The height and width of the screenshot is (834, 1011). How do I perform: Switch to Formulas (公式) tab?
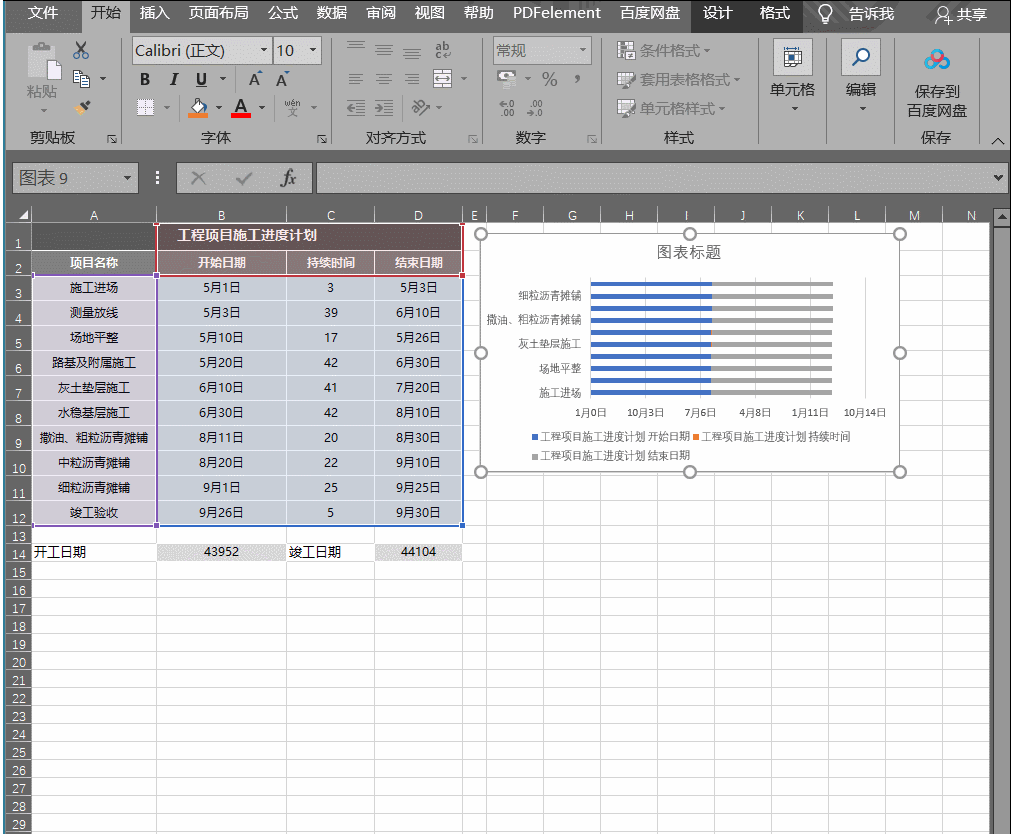[x=282, y=13]
